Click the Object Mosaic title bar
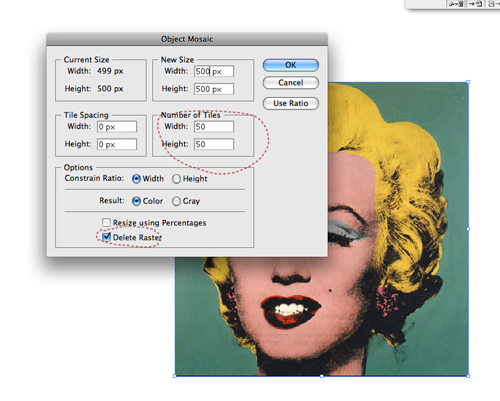Viewport: 500px width, 401px height. (x=187, y=39)
